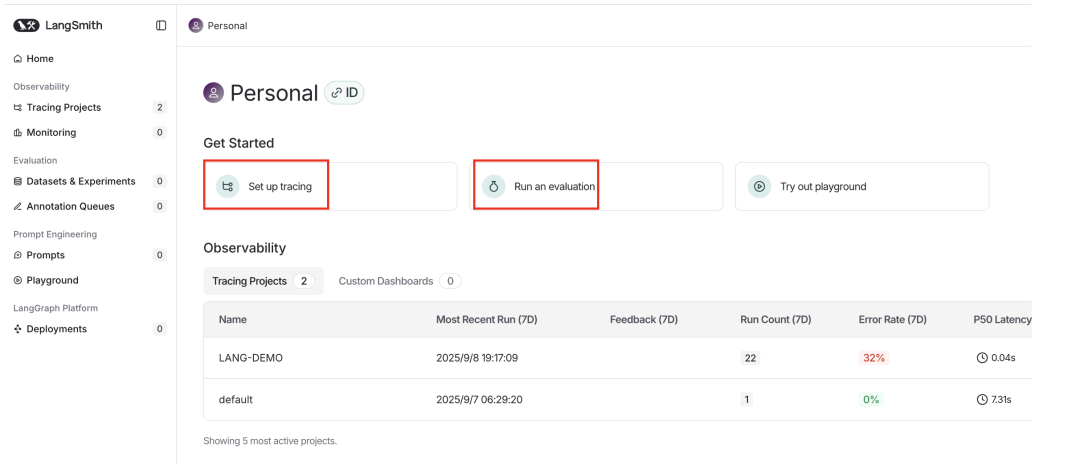Click the Personal avatar in breadcrumb
Image resolution: width=1080 pixels, height=472 pixels.
coord(196,25)
